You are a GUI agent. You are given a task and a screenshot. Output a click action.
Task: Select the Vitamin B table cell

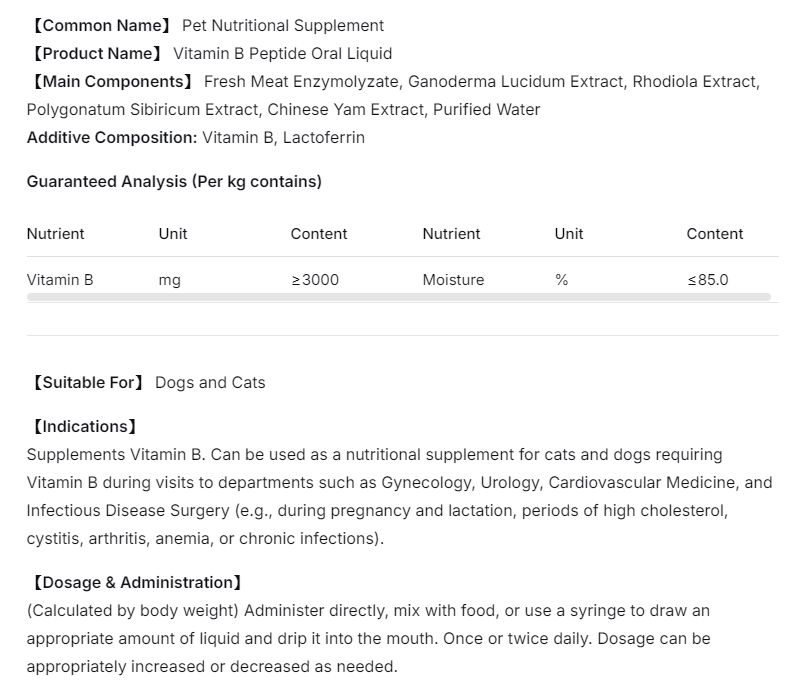(60, 280)
